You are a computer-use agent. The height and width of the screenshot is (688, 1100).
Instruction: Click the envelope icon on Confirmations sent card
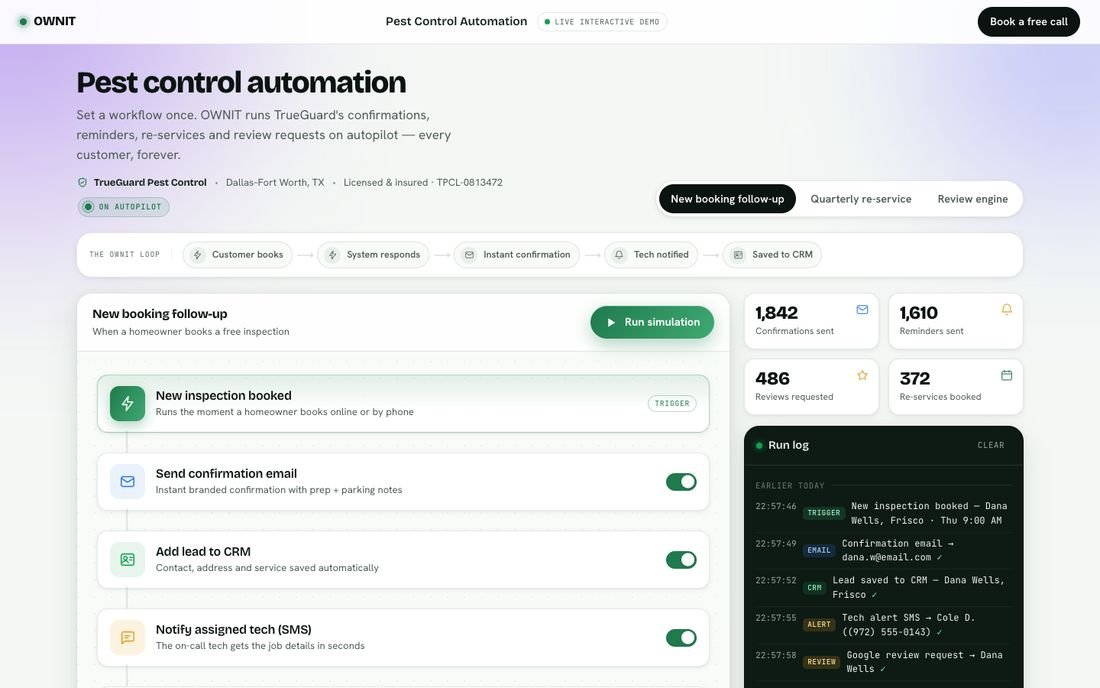(x=862, y=309)
